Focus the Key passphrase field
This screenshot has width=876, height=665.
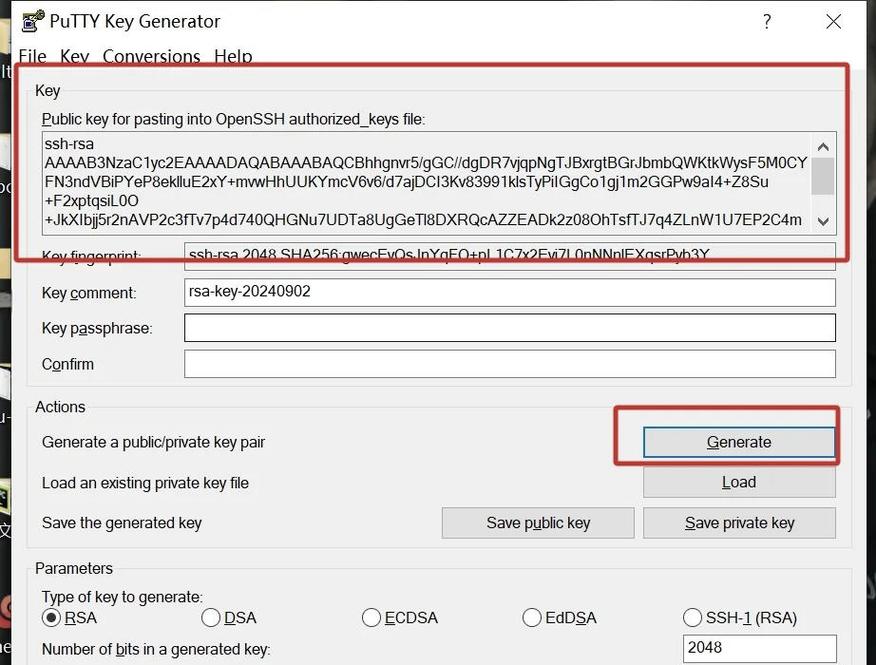(510, 327)
